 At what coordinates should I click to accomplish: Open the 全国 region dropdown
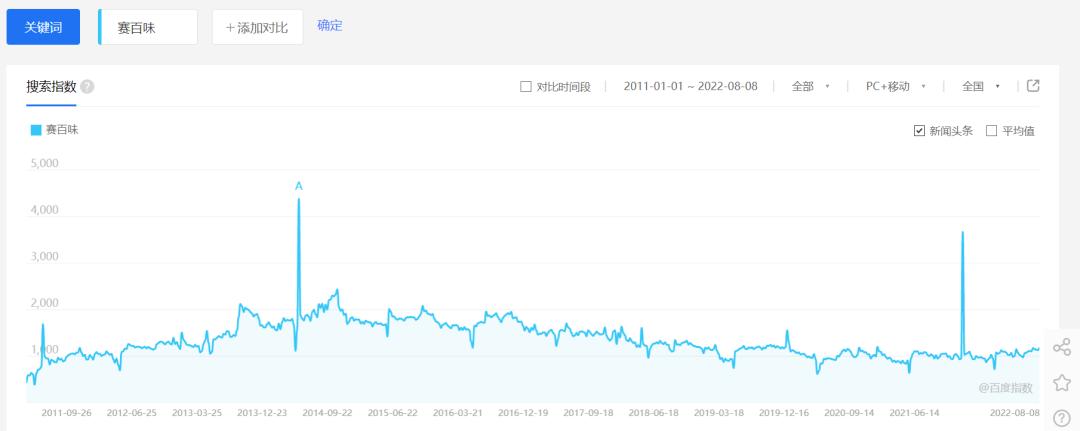pos(981,86)
